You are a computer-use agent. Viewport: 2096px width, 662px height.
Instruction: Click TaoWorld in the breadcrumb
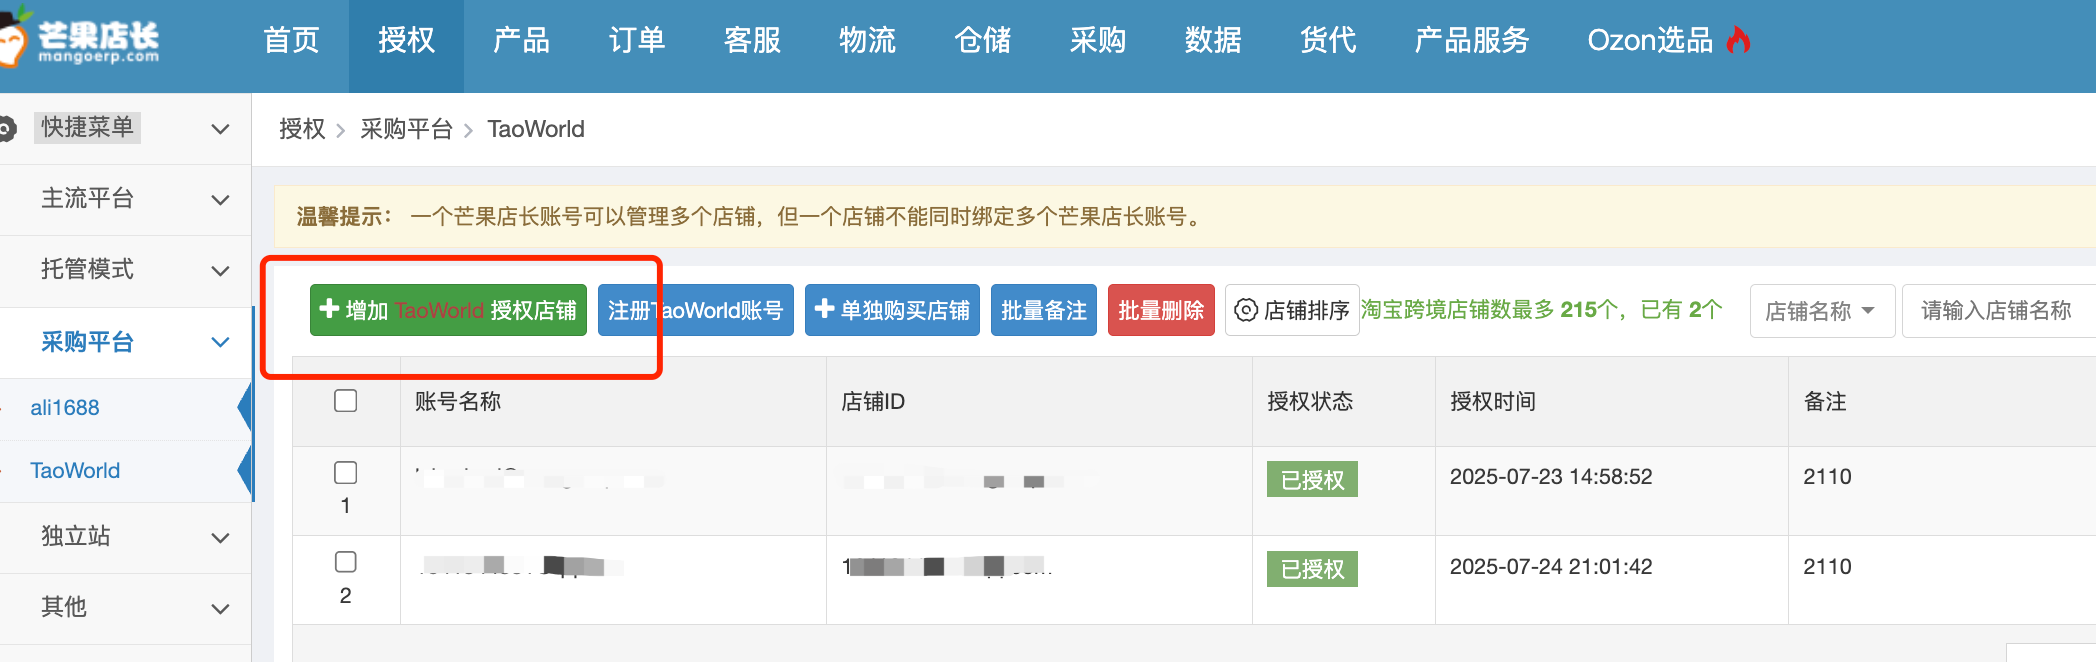pos(536,129)
